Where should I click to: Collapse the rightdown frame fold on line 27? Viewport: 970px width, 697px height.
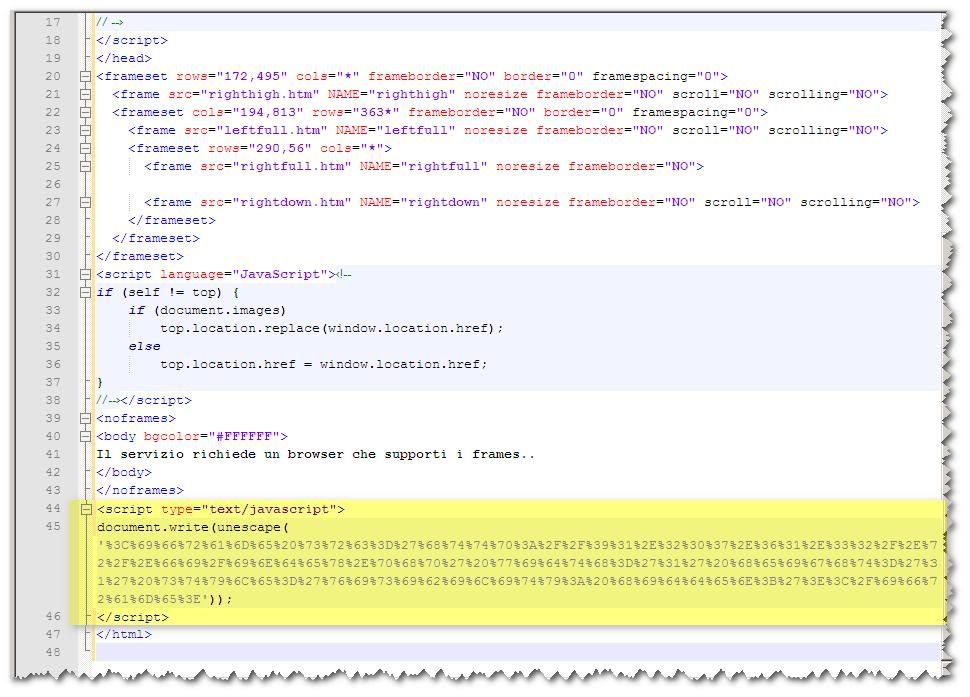[86, 202]
